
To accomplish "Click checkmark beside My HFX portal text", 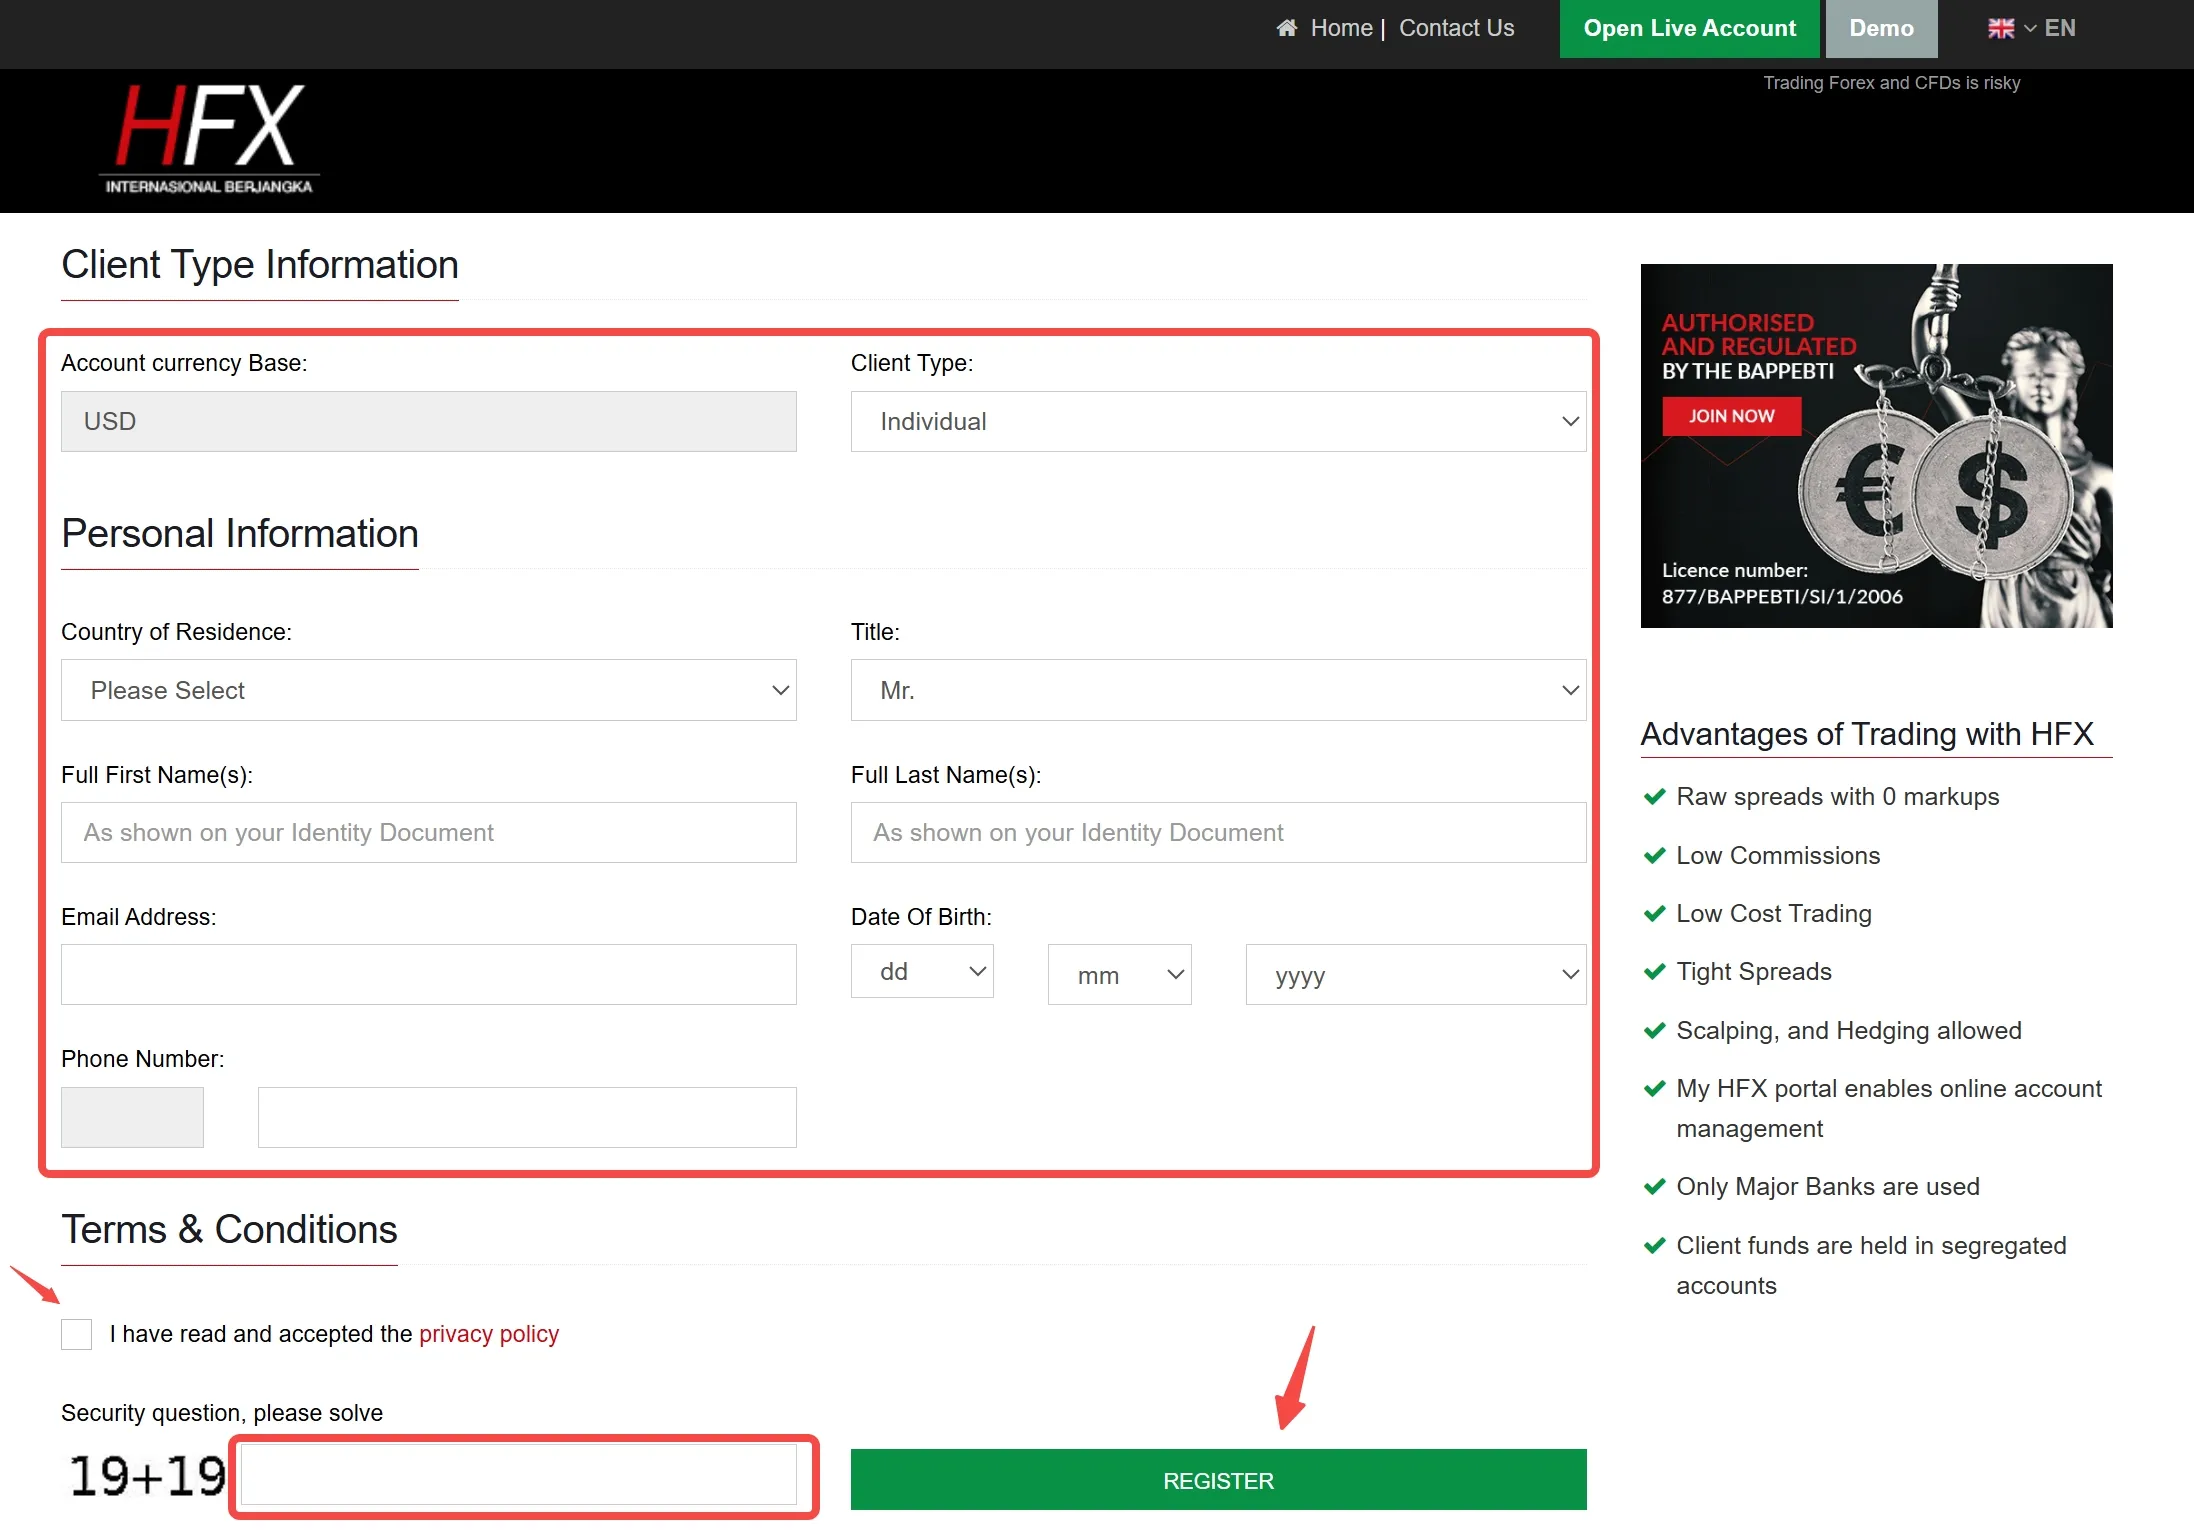I will (x=1655, y=1088).
